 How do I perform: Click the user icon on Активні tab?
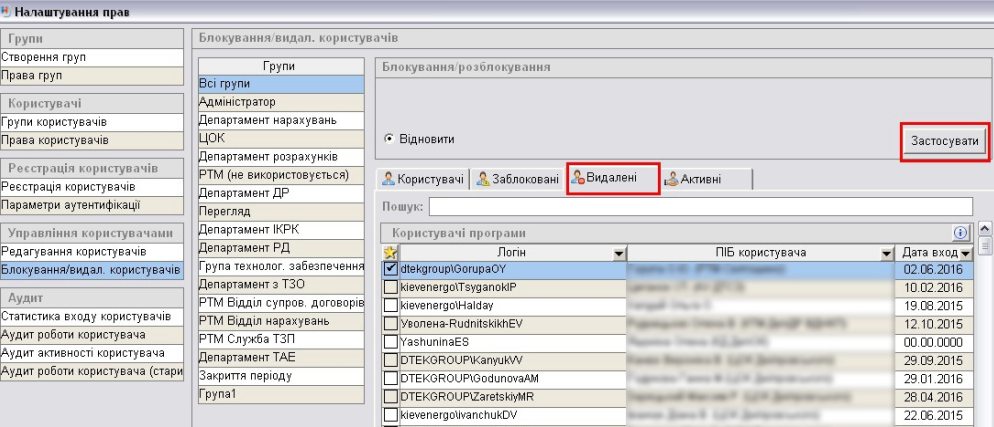(x=671, y=179)
